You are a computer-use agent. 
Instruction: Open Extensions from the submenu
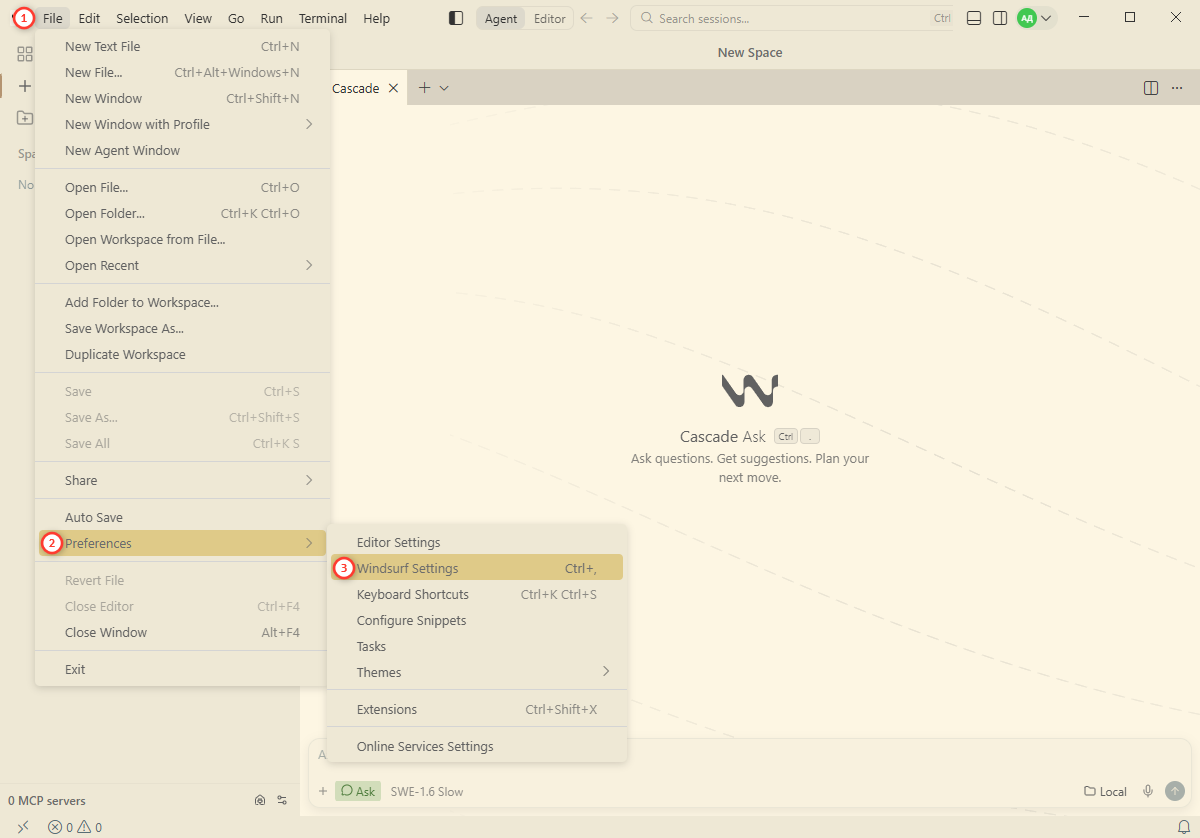[477, 709]
